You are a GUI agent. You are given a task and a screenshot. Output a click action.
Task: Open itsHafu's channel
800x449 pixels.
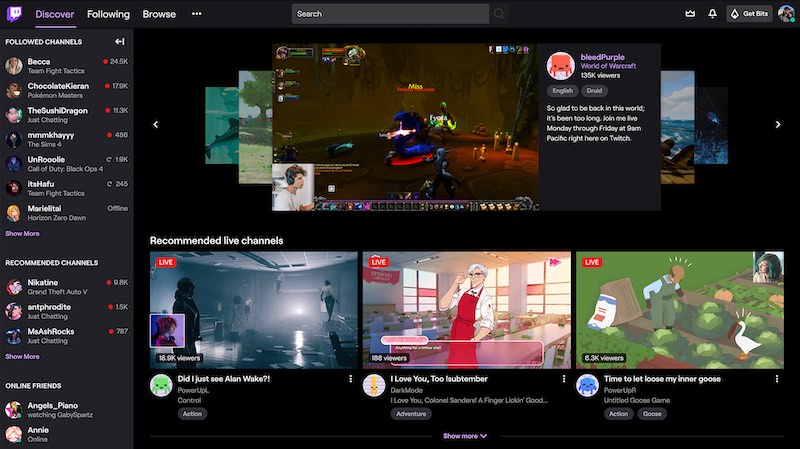[66, 188]
